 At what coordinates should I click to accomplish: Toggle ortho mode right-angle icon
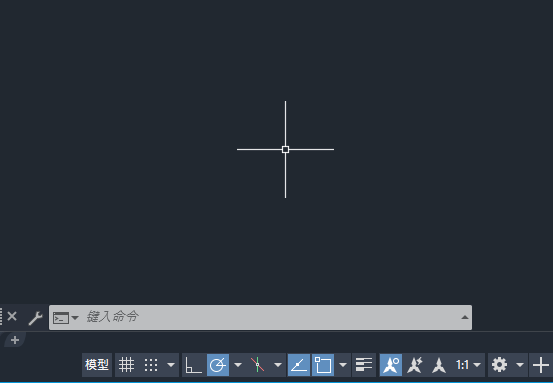pyautogui.click(x=194, y=365)
